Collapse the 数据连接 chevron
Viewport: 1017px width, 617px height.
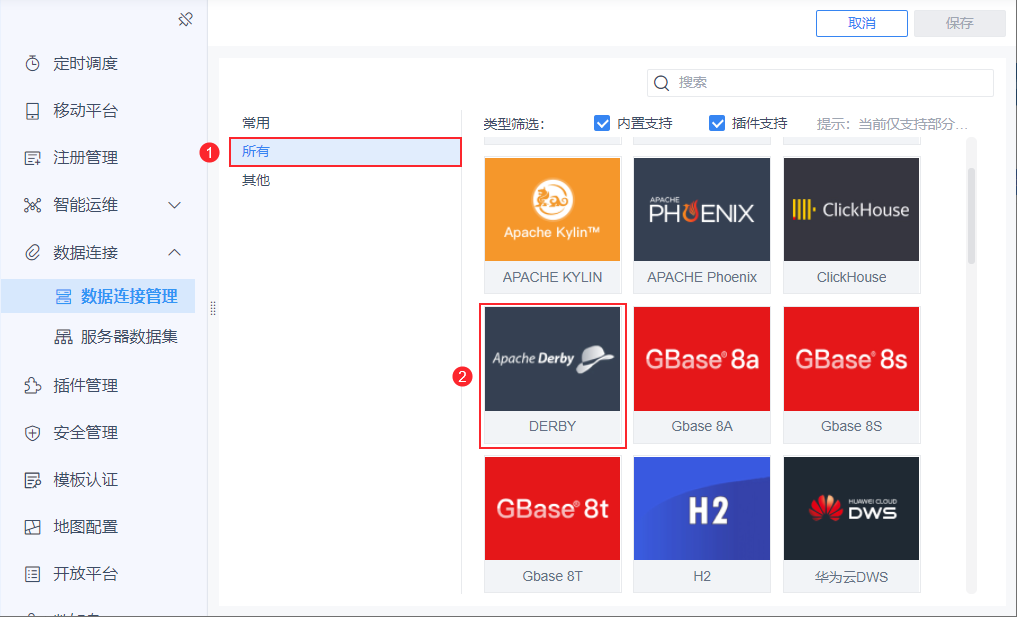tap(174, 252)
